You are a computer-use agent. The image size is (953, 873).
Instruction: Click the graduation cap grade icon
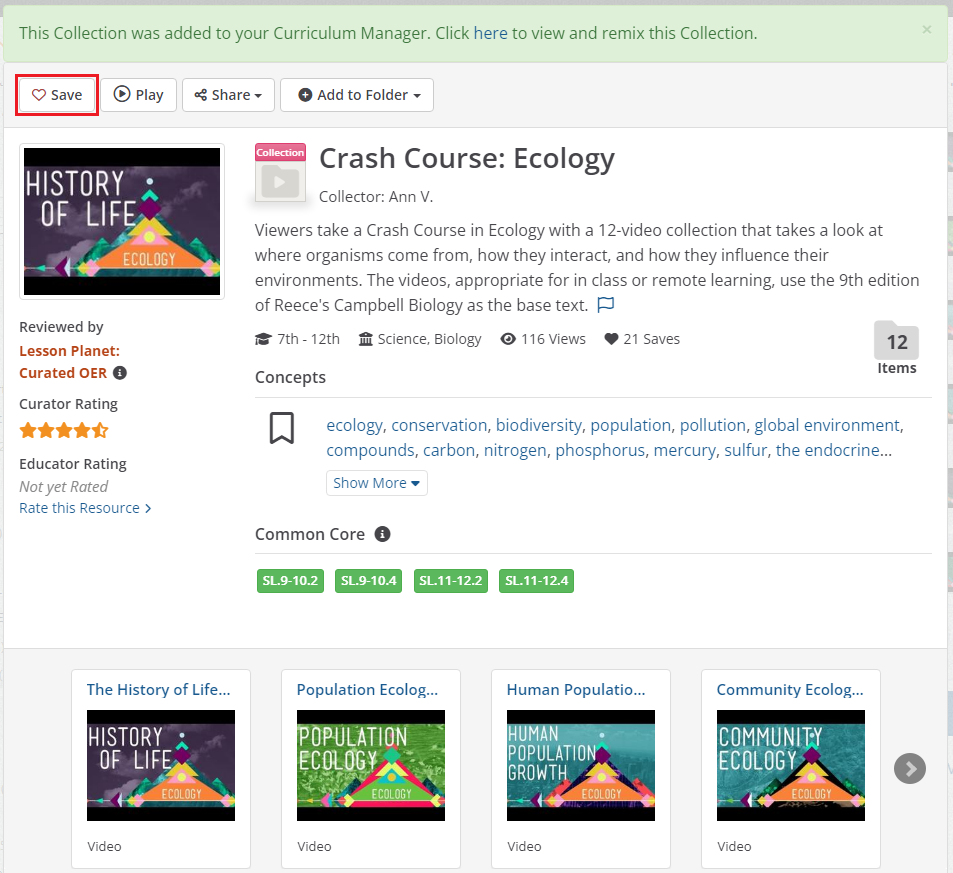coord(263,339)
